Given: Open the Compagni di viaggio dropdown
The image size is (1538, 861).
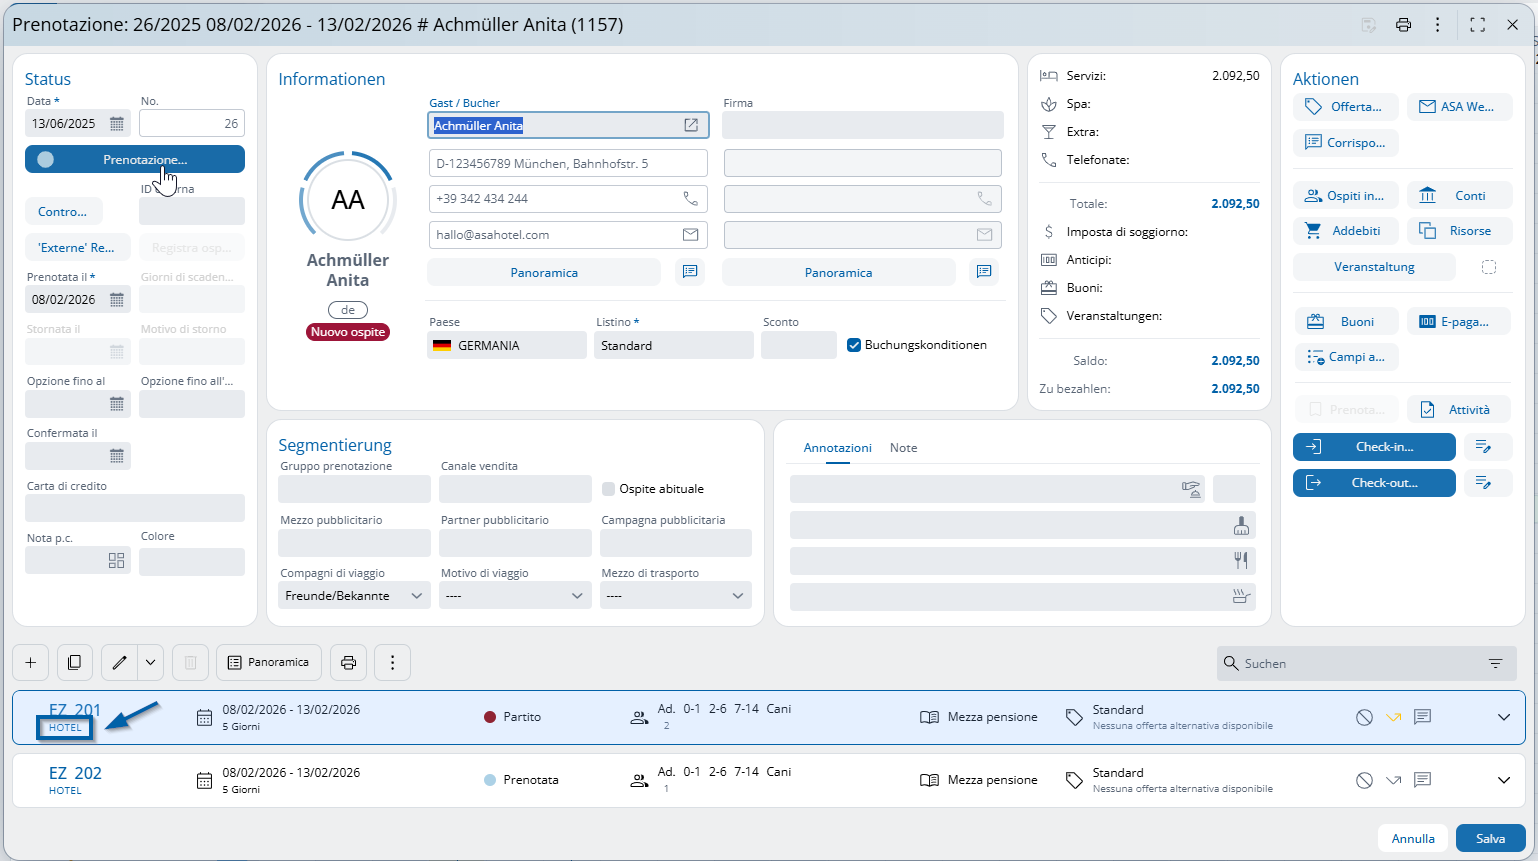Looking at the screenshot, I should [x=354, y=596].
